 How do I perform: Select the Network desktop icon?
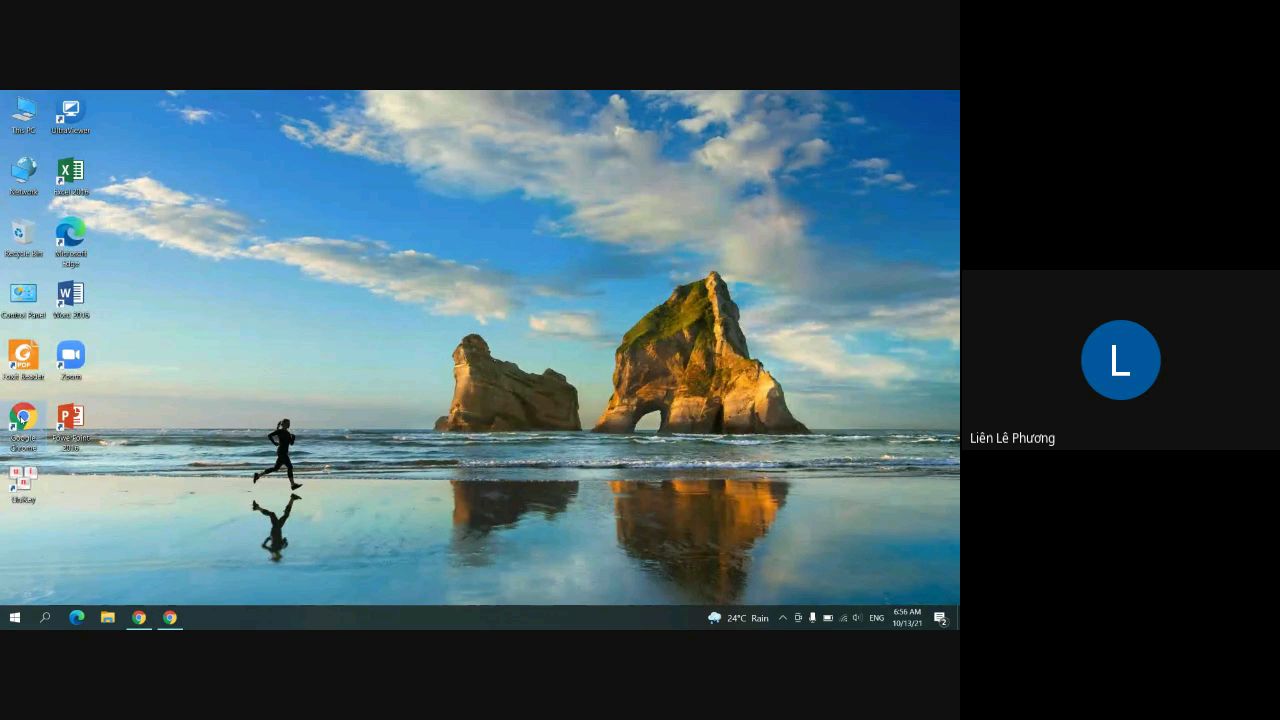pos(23,173)
